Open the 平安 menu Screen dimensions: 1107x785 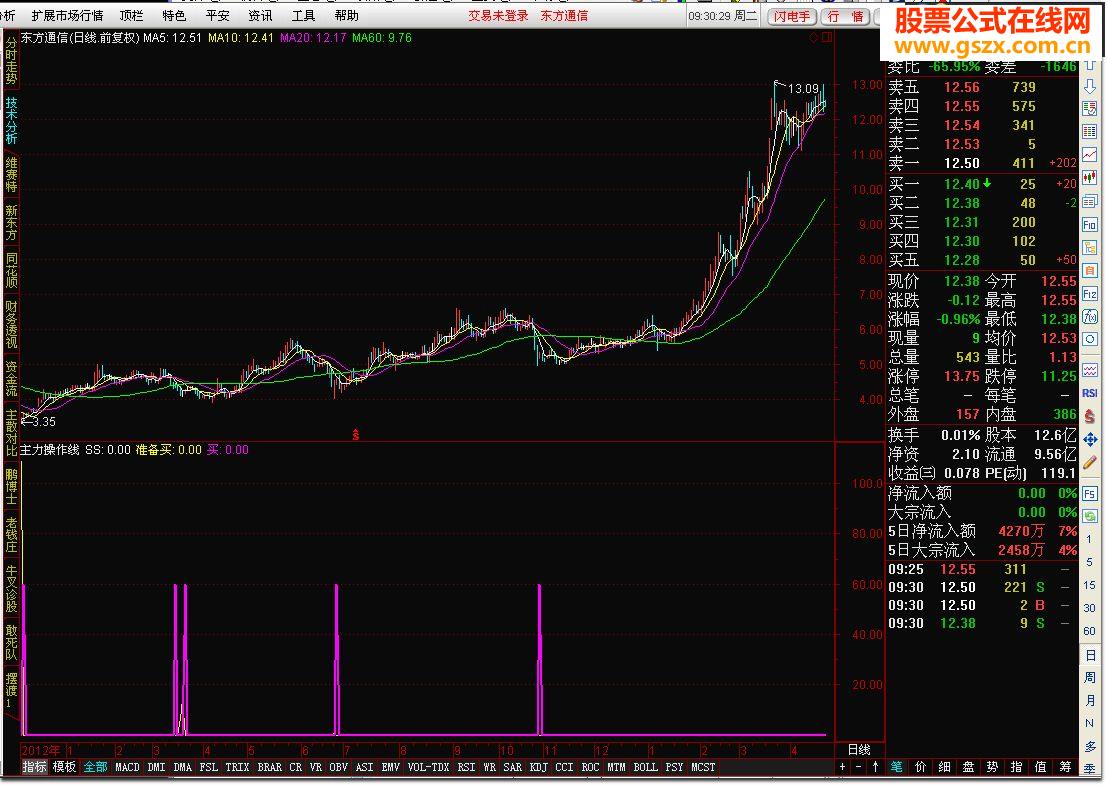(217, 16)
